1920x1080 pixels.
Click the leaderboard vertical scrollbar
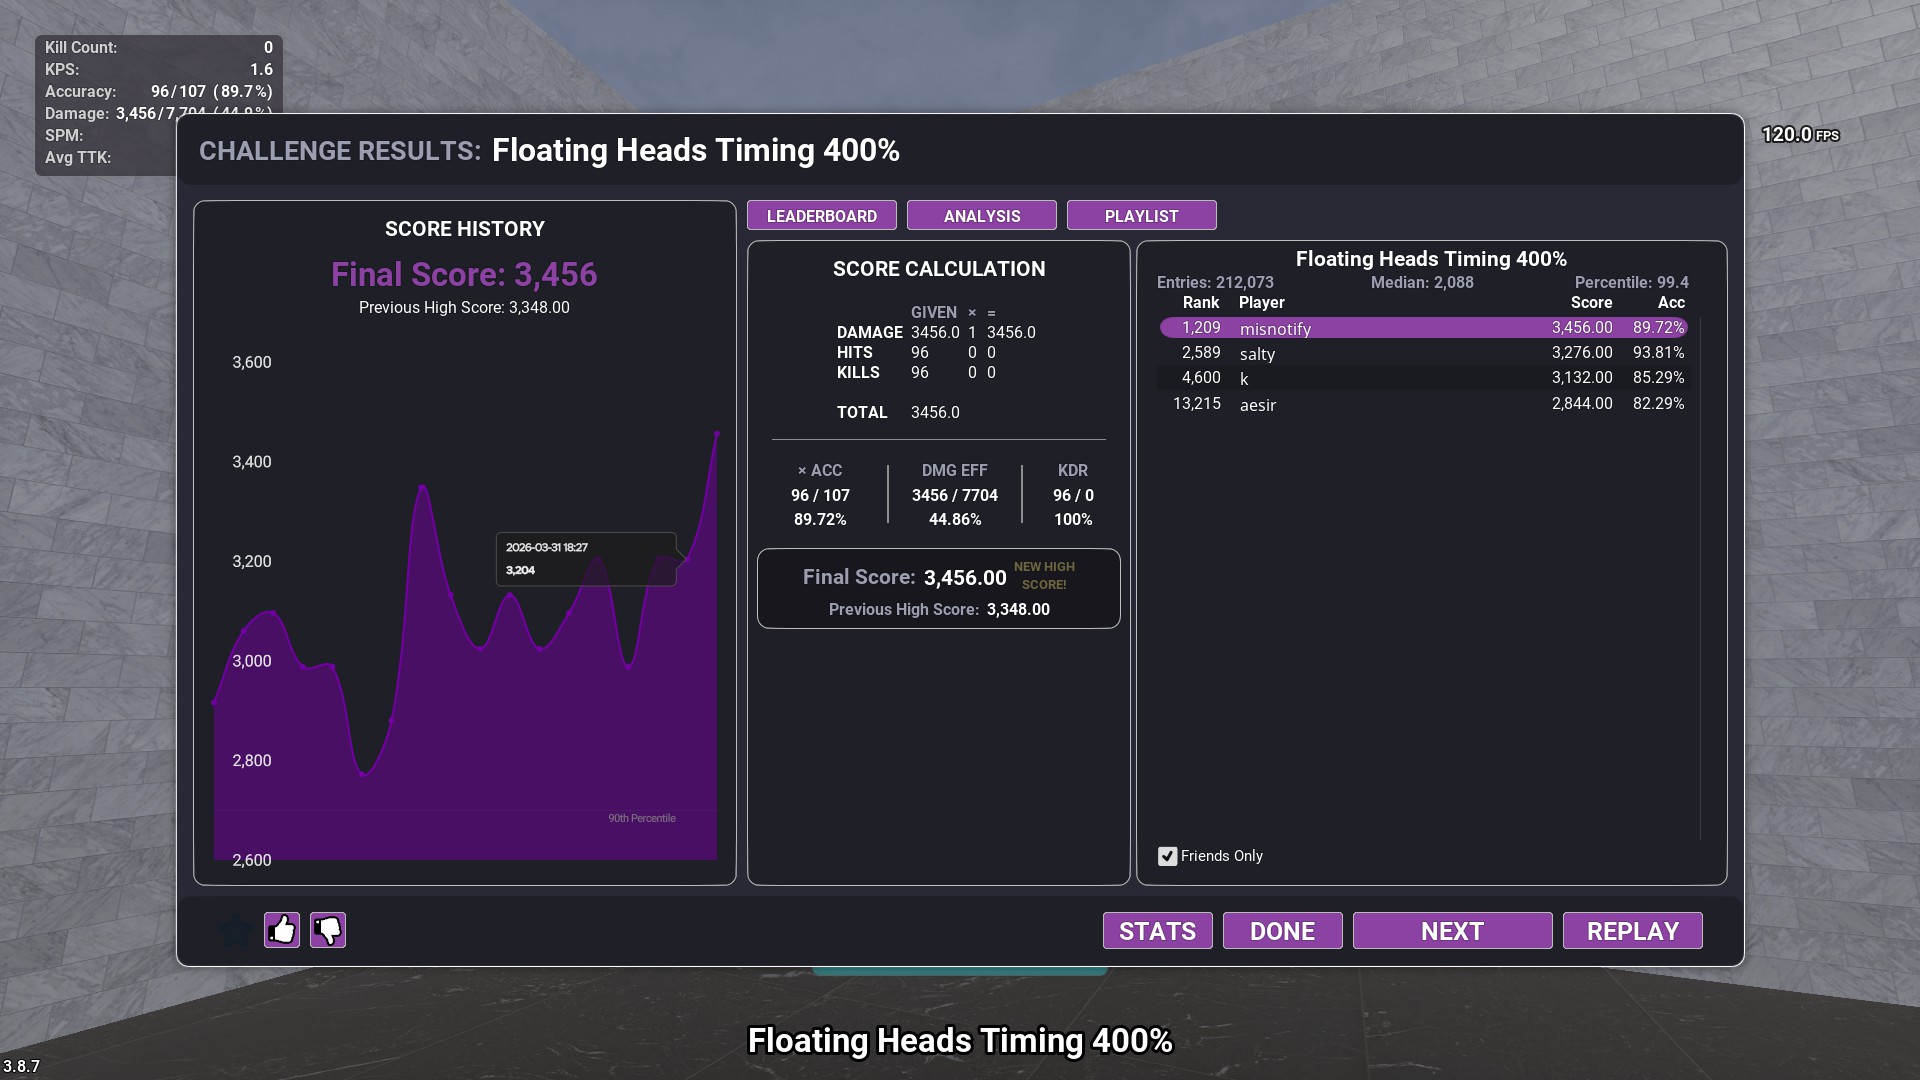coord(1700,580)
